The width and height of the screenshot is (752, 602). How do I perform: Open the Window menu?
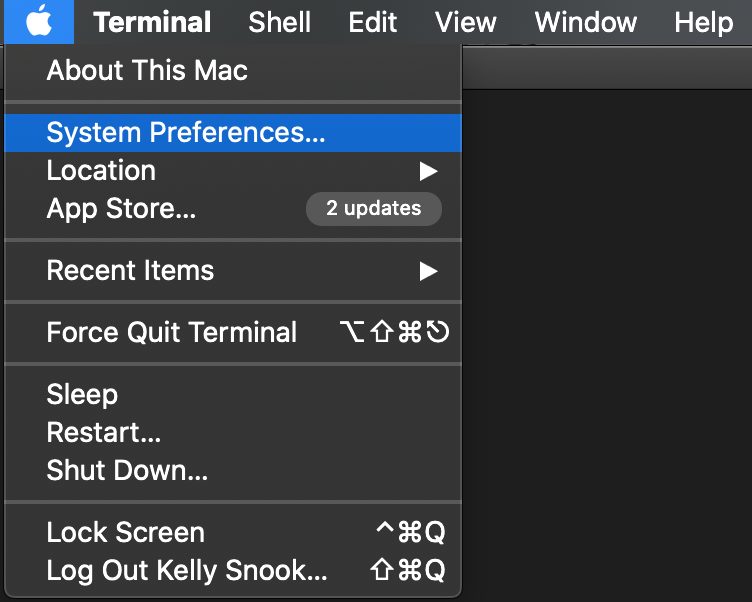point(586,22)
